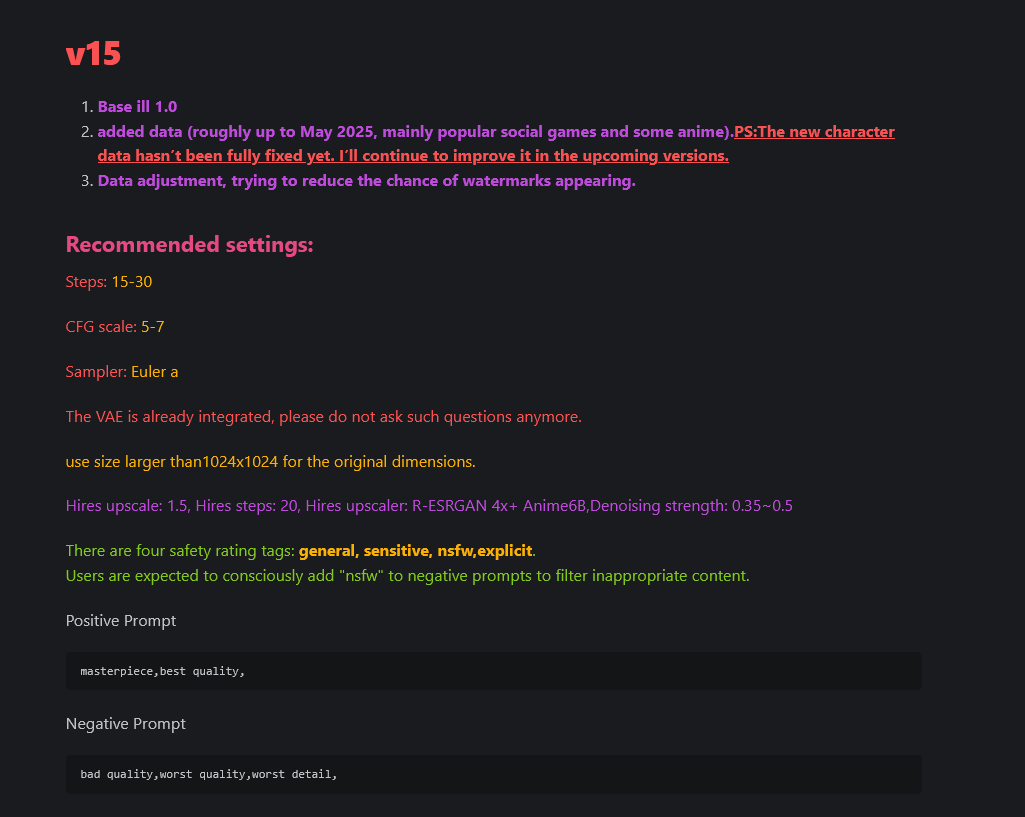Click the Sampler Euler a line

coord(122,372)
